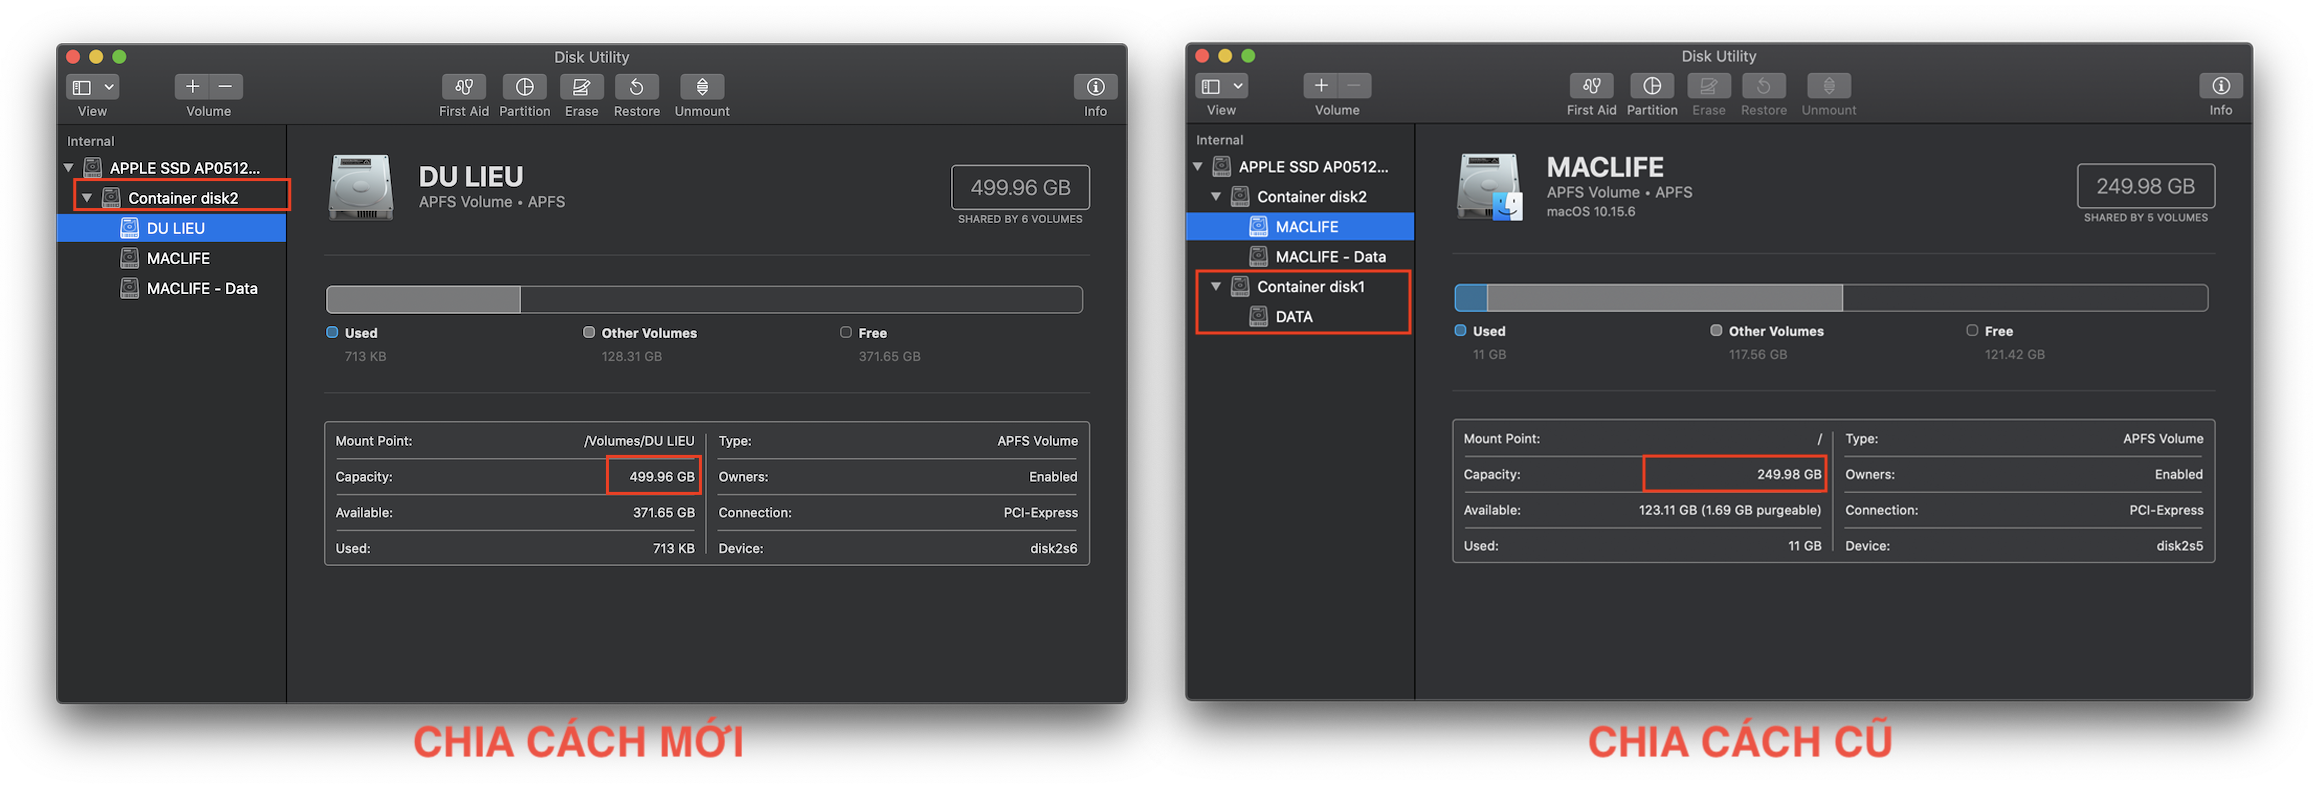Open View dropdown chevron in DU LIEU window
This screenshot has width=2313, height=789.
pyautogui.click(x=109, y=87)
